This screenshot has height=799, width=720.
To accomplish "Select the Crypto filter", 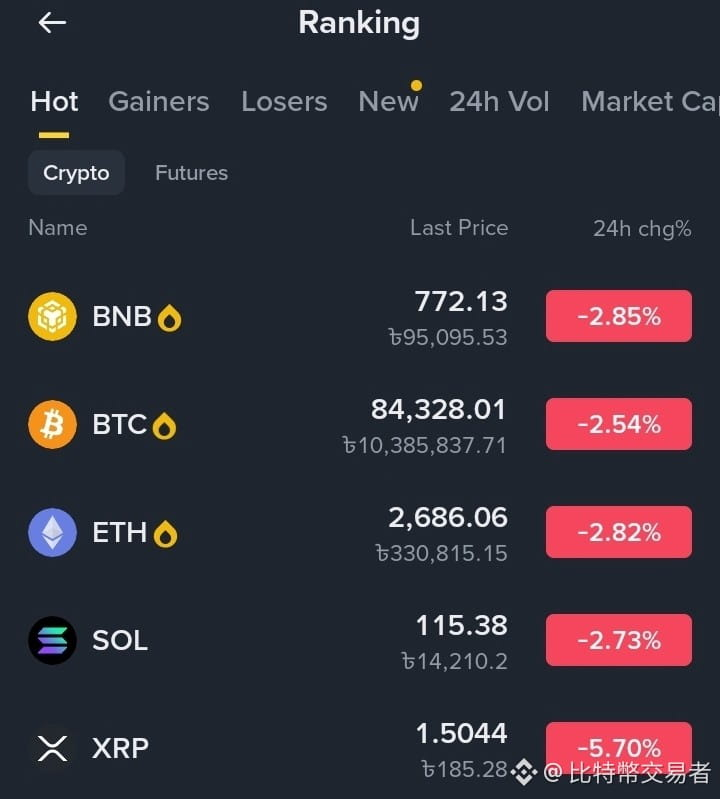I will 76,173.
